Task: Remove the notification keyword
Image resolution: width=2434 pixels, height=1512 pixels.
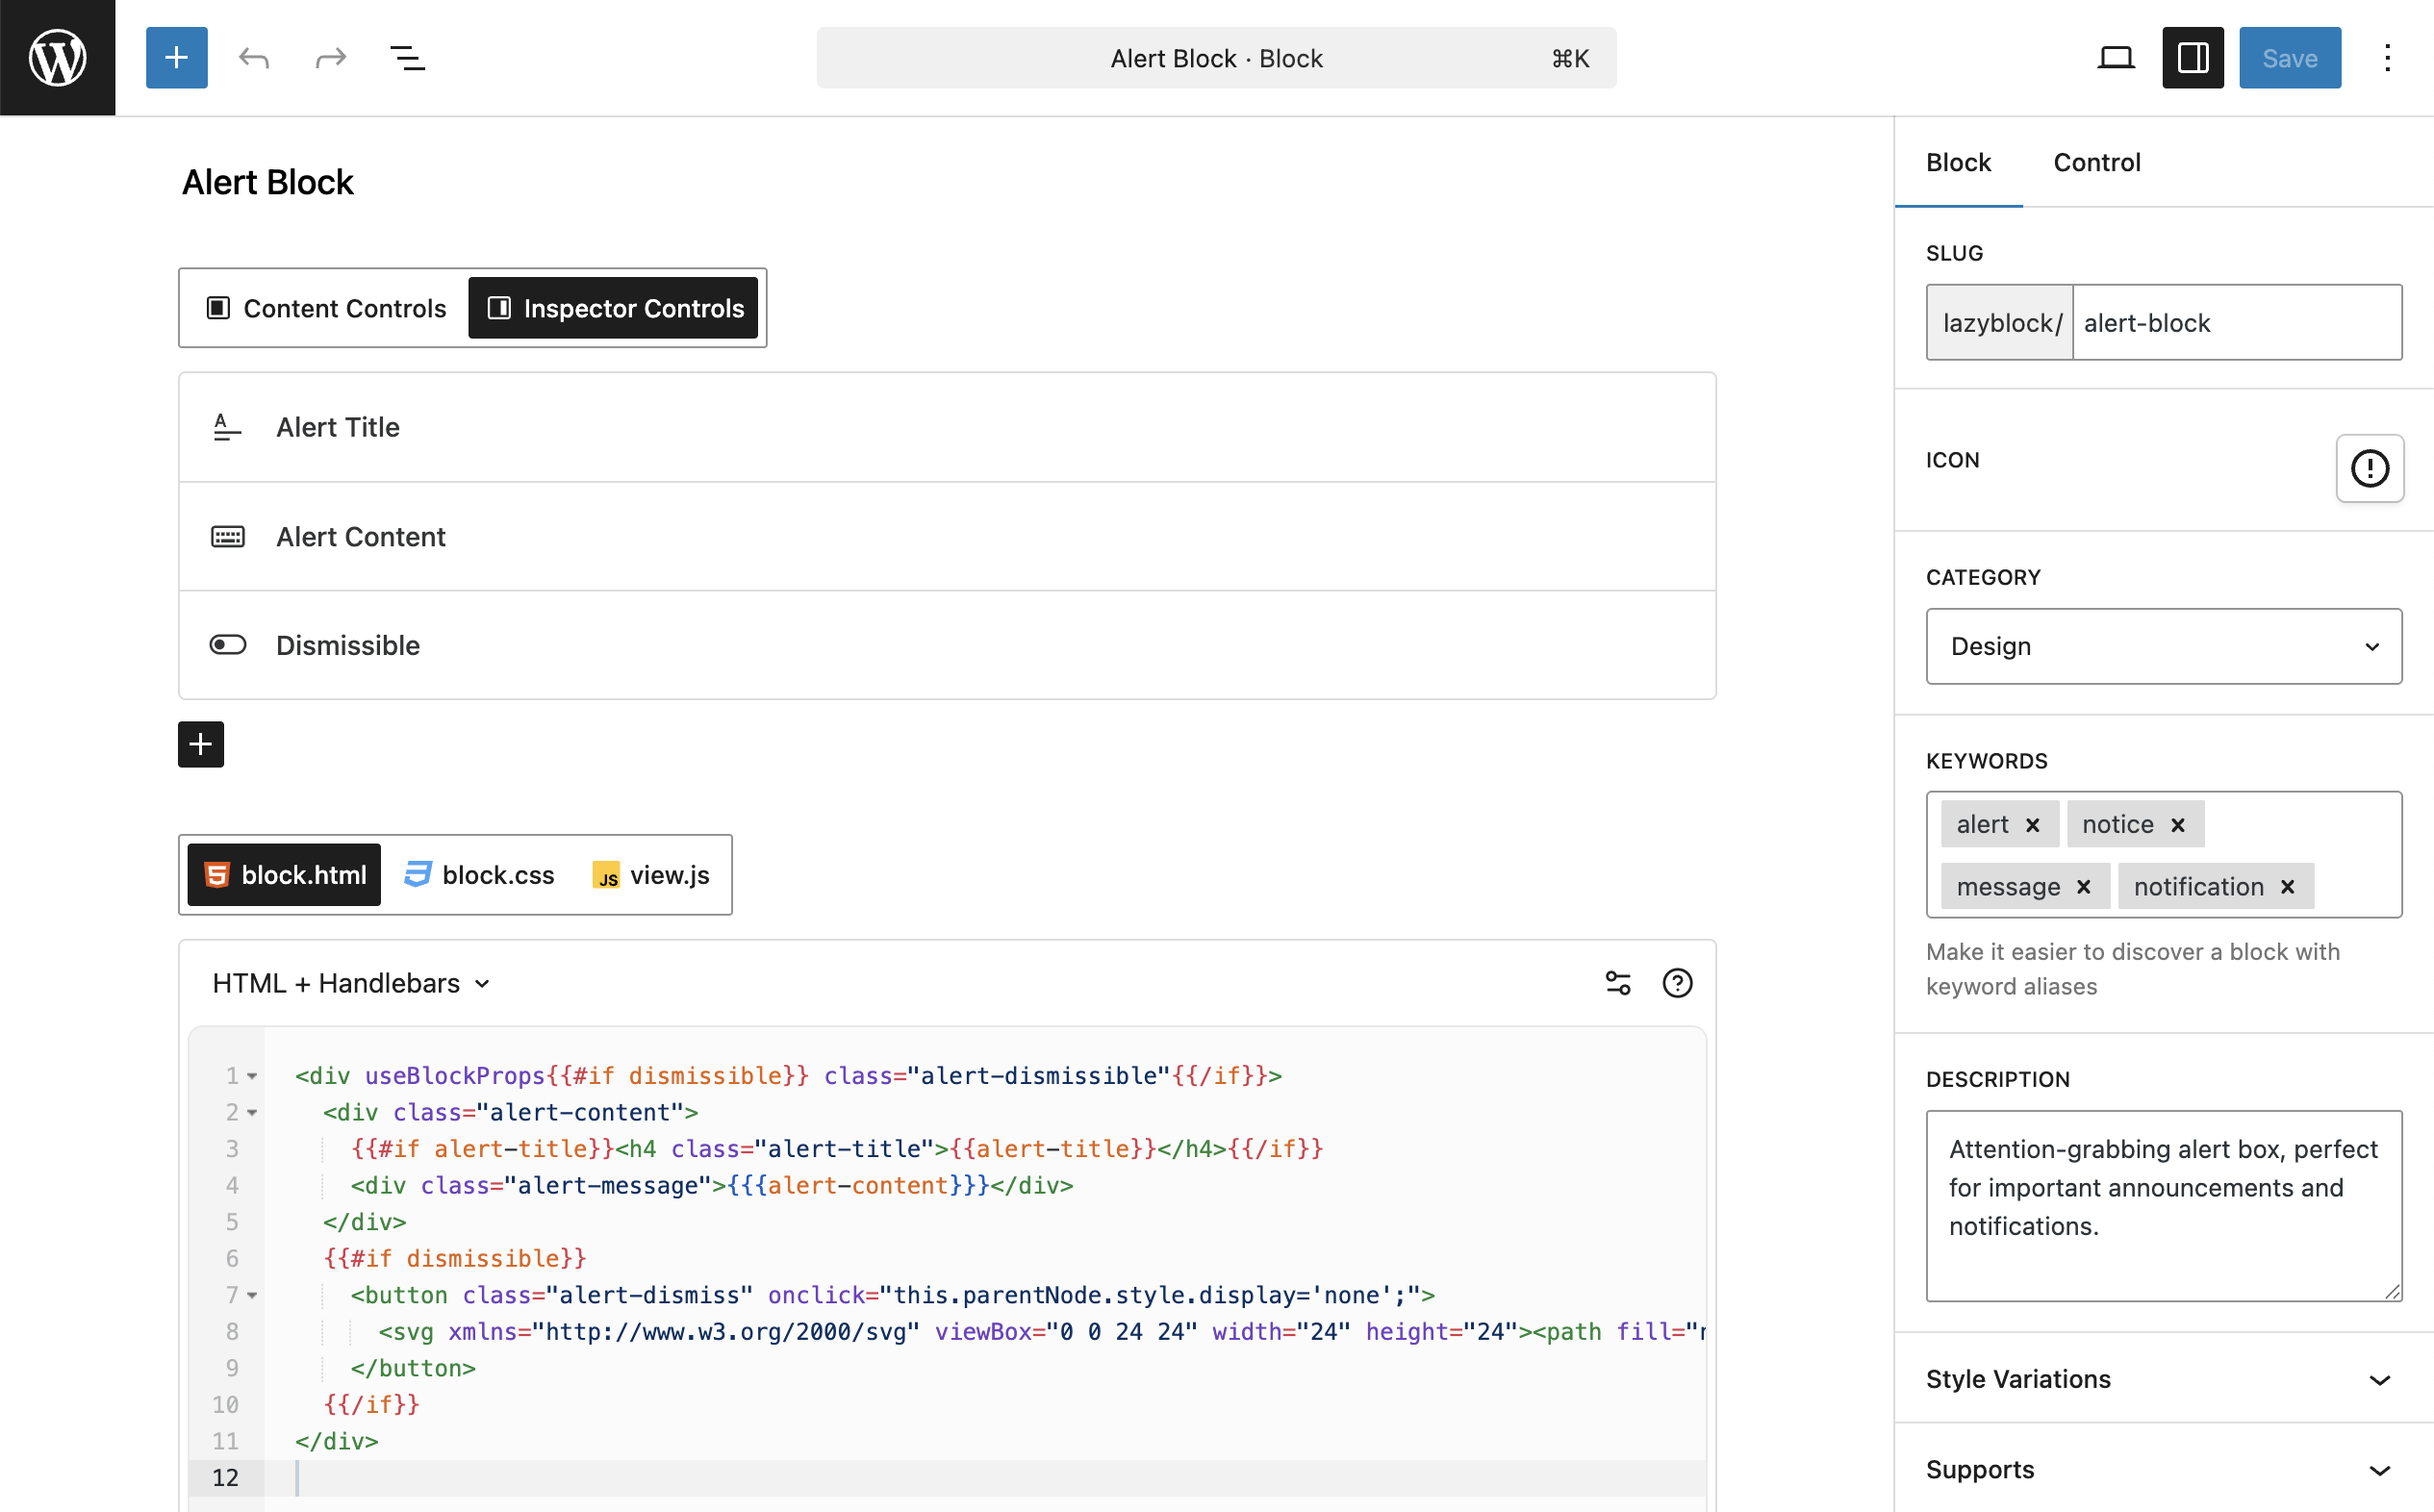Action: [2287, 887]
